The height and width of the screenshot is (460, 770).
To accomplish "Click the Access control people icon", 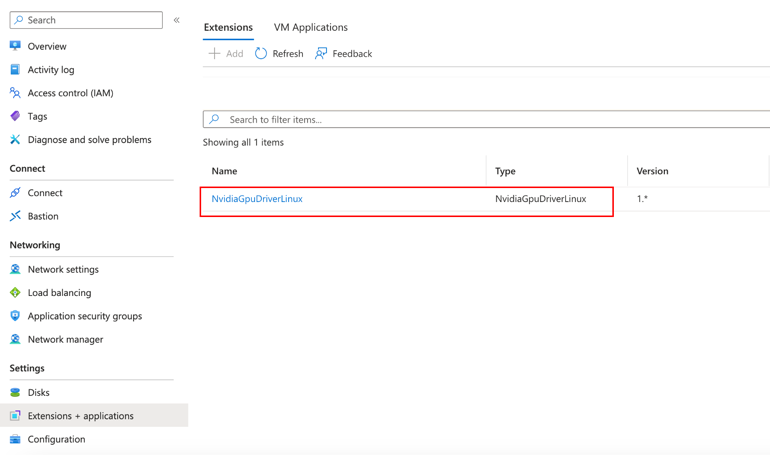I will tap(15, 92).
